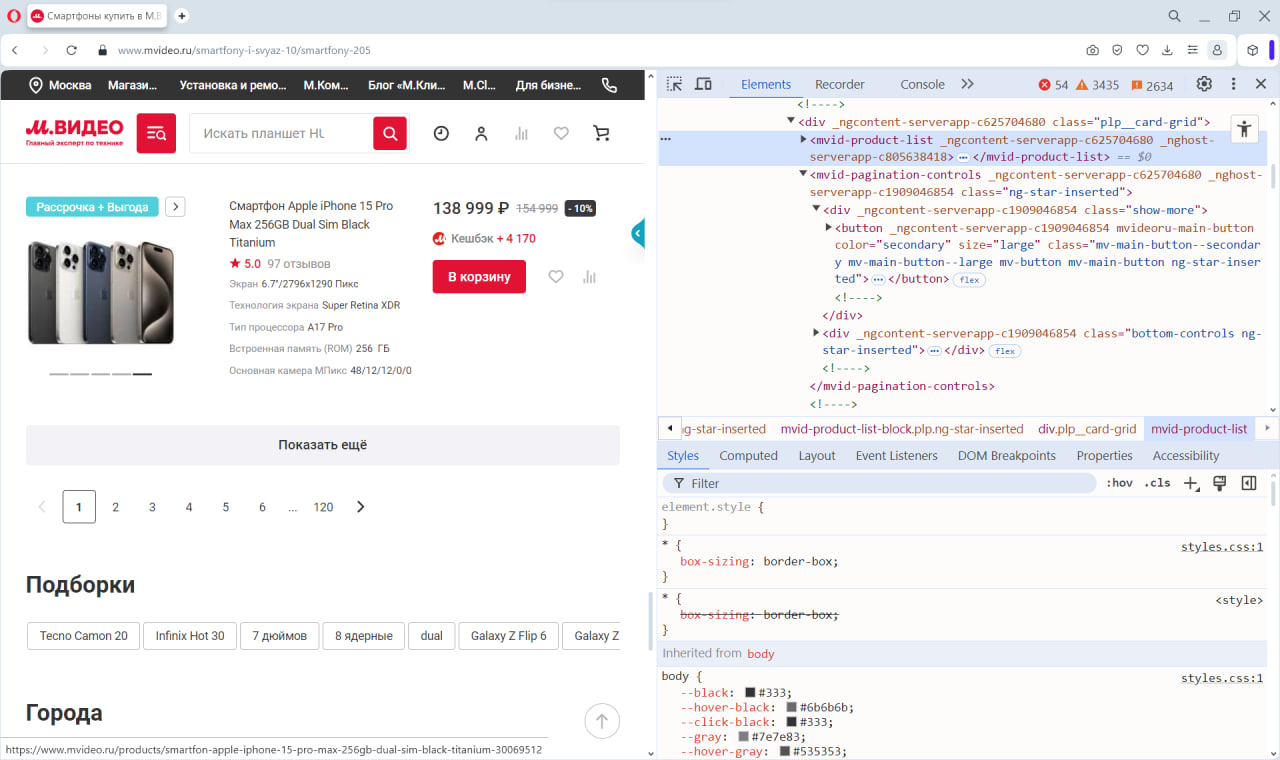Toggle element state :hov button

pyautogui.click(x=1119, y=483)
